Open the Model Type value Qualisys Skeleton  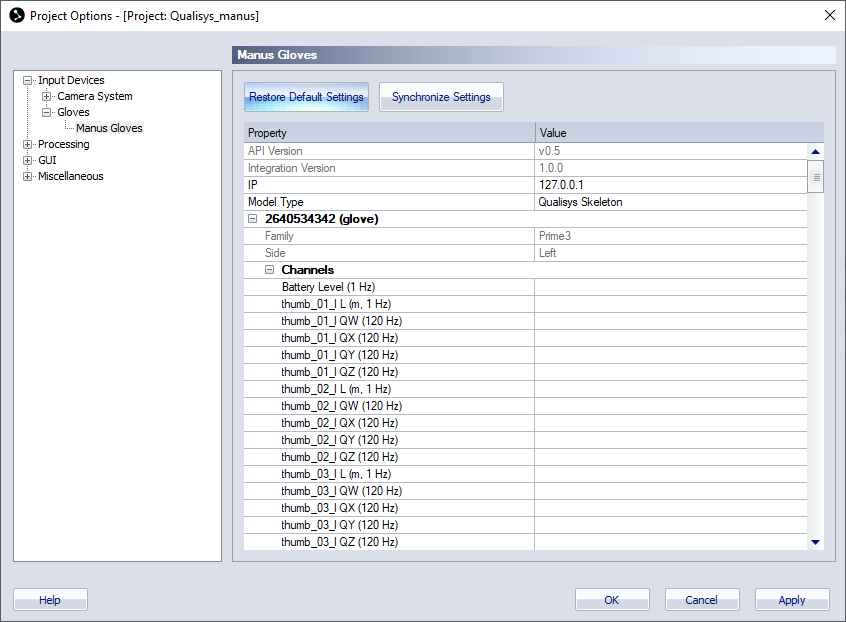[670, 202]
